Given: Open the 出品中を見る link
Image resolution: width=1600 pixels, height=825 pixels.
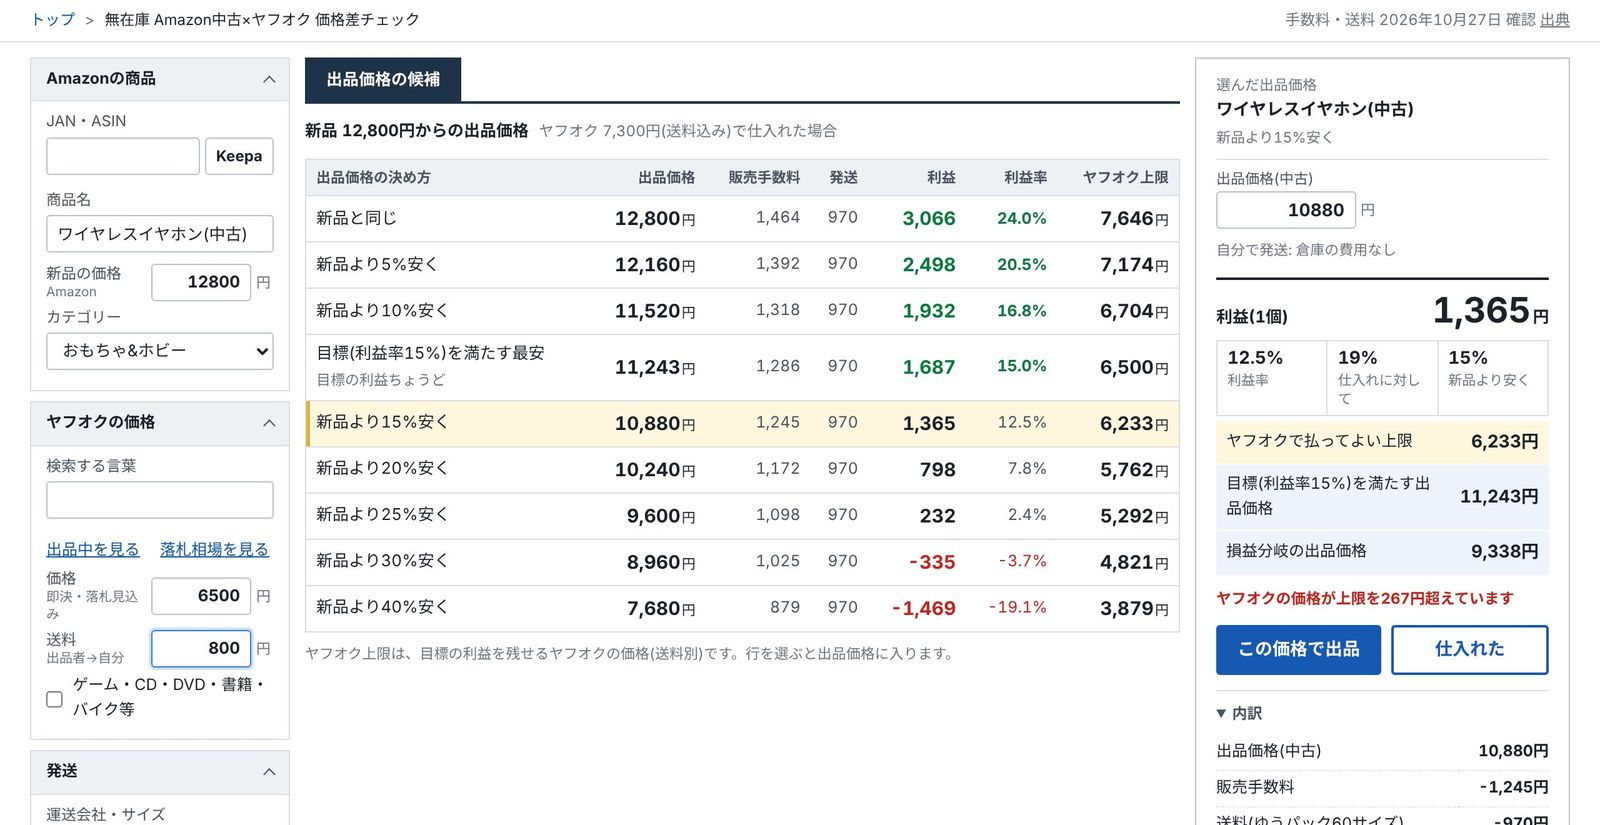Looking at the screenshot, I should (x=93, y=549).
